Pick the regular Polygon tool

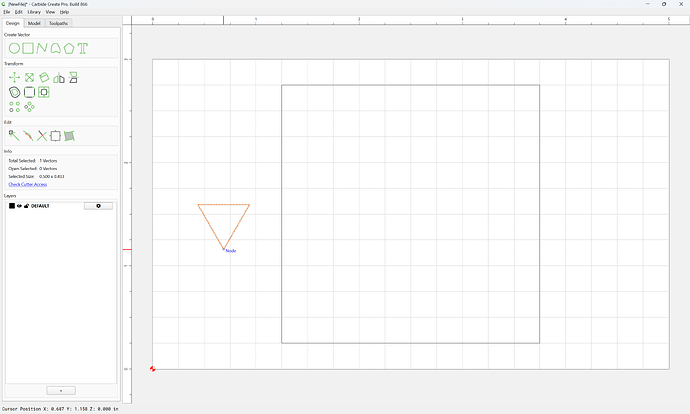pyautogui.click(x=69, y=48)
